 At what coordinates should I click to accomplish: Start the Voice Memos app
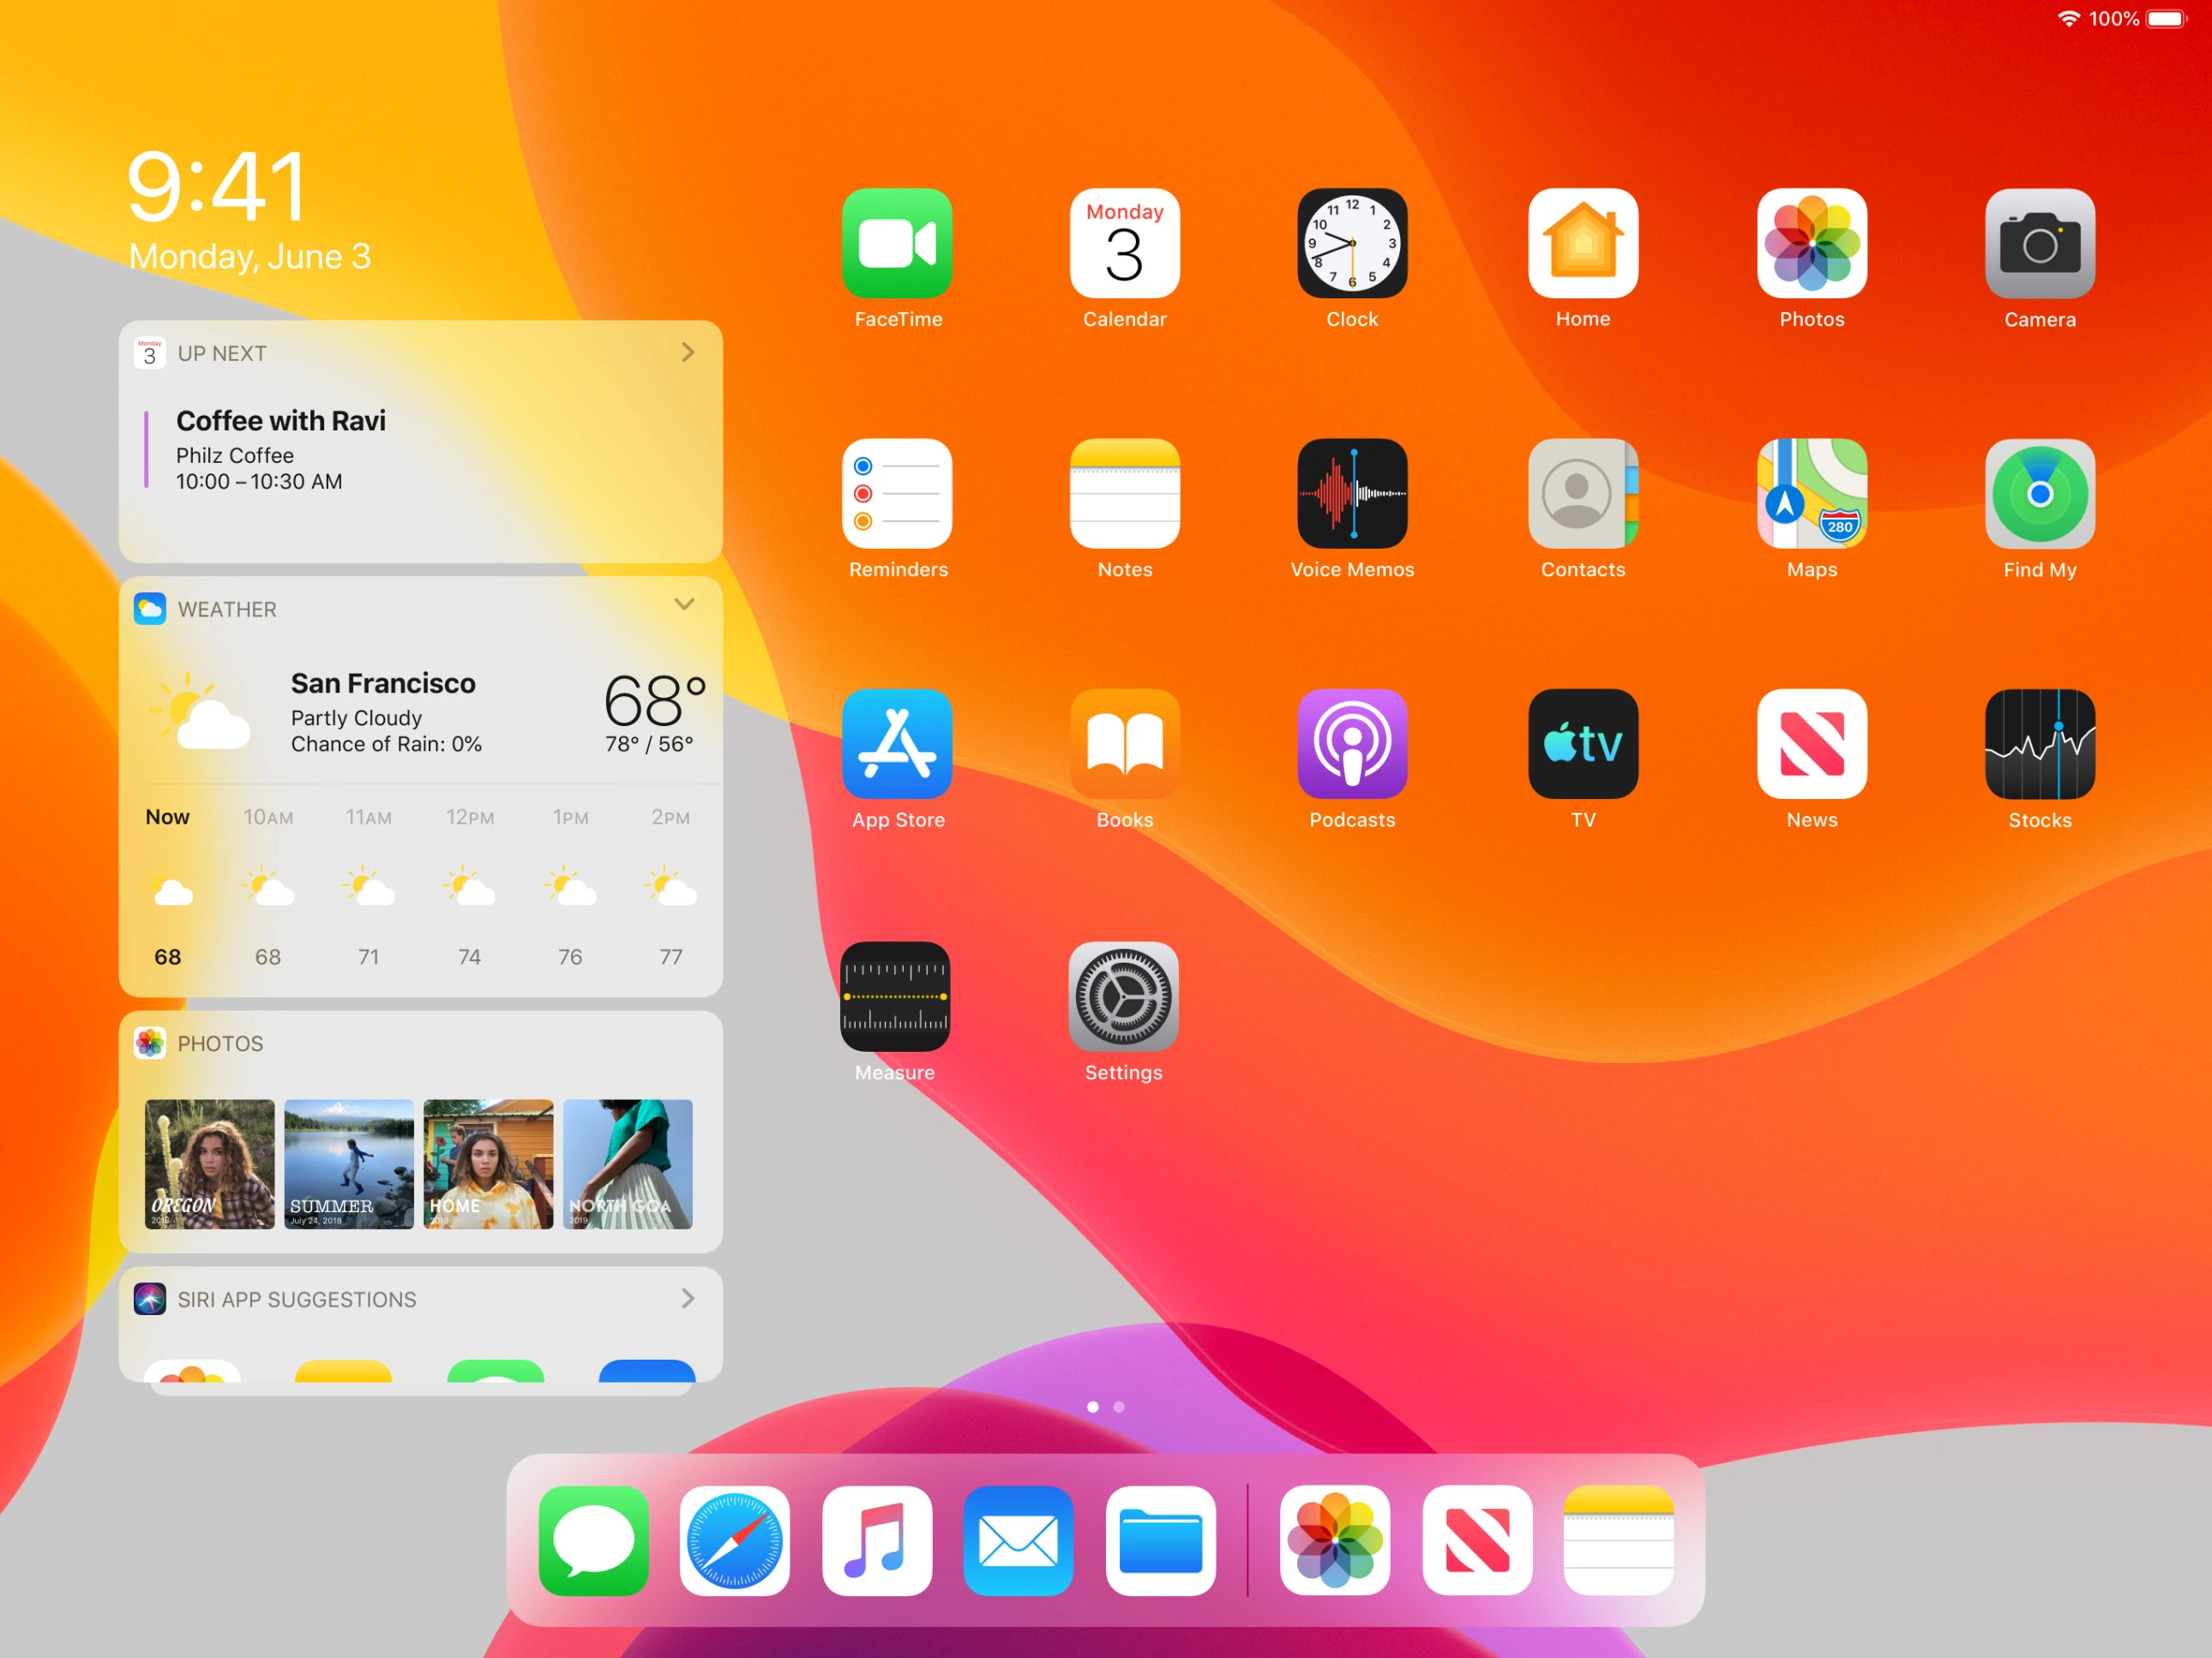[1352, 493]
